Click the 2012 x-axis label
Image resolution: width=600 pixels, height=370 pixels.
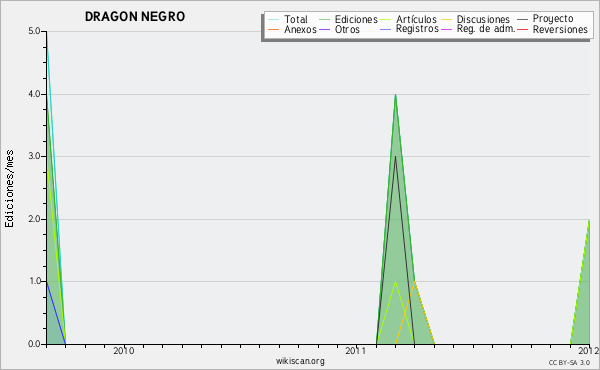tap(589, 351)
